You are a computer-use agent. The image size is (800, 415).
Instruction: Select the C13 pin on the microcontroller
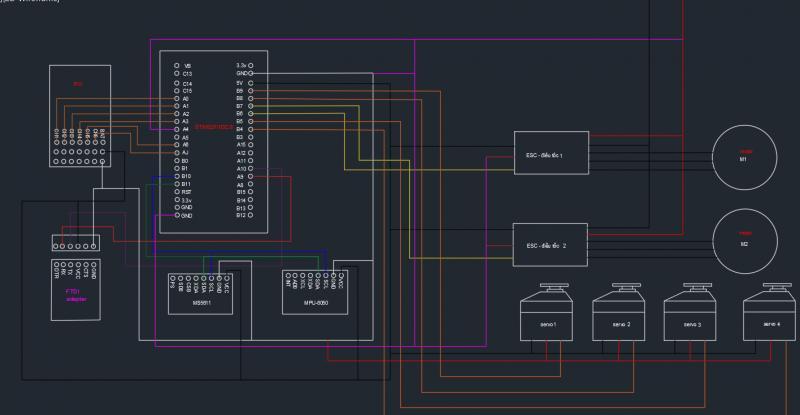pos(185,74)
